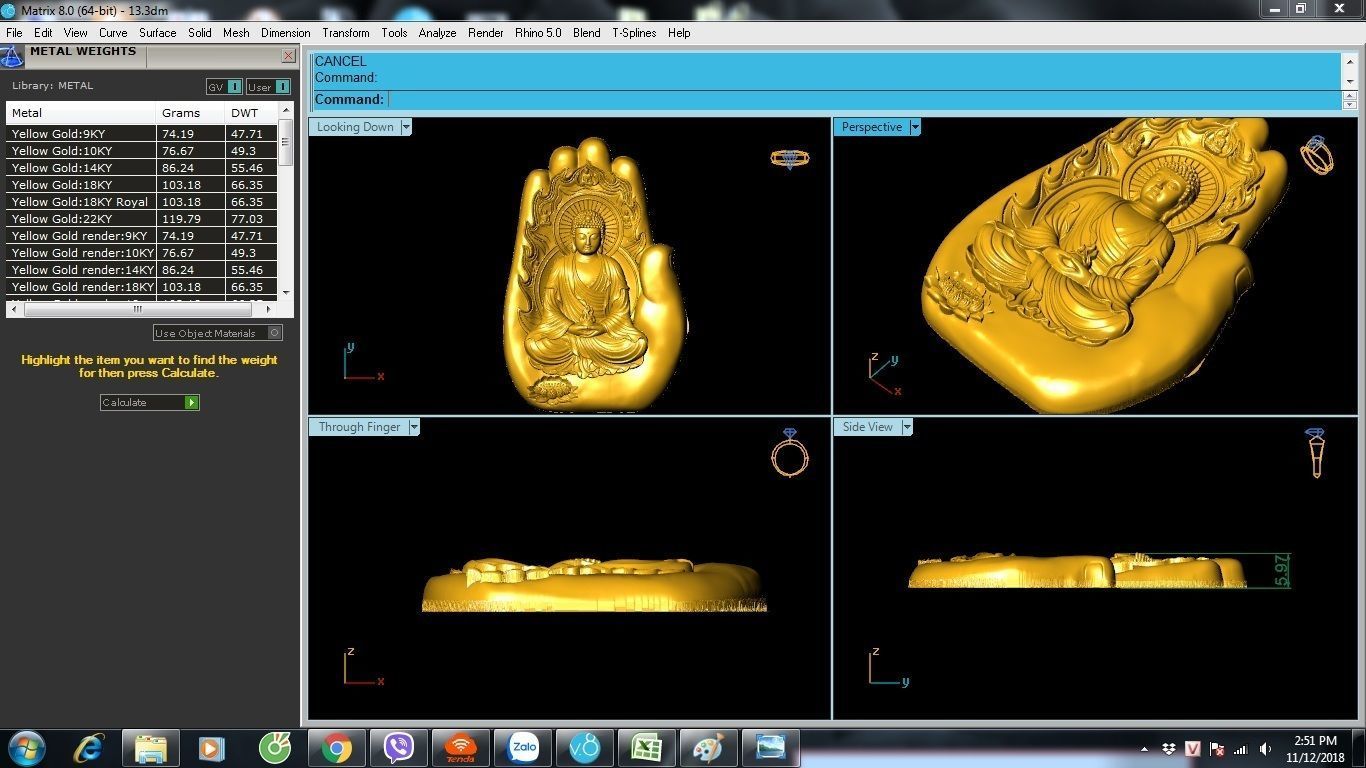Select Yellow Gold render:14KY row
The width and height of the screenshot is (1366, 768).
pyautogui.click(x=141, y=270)
